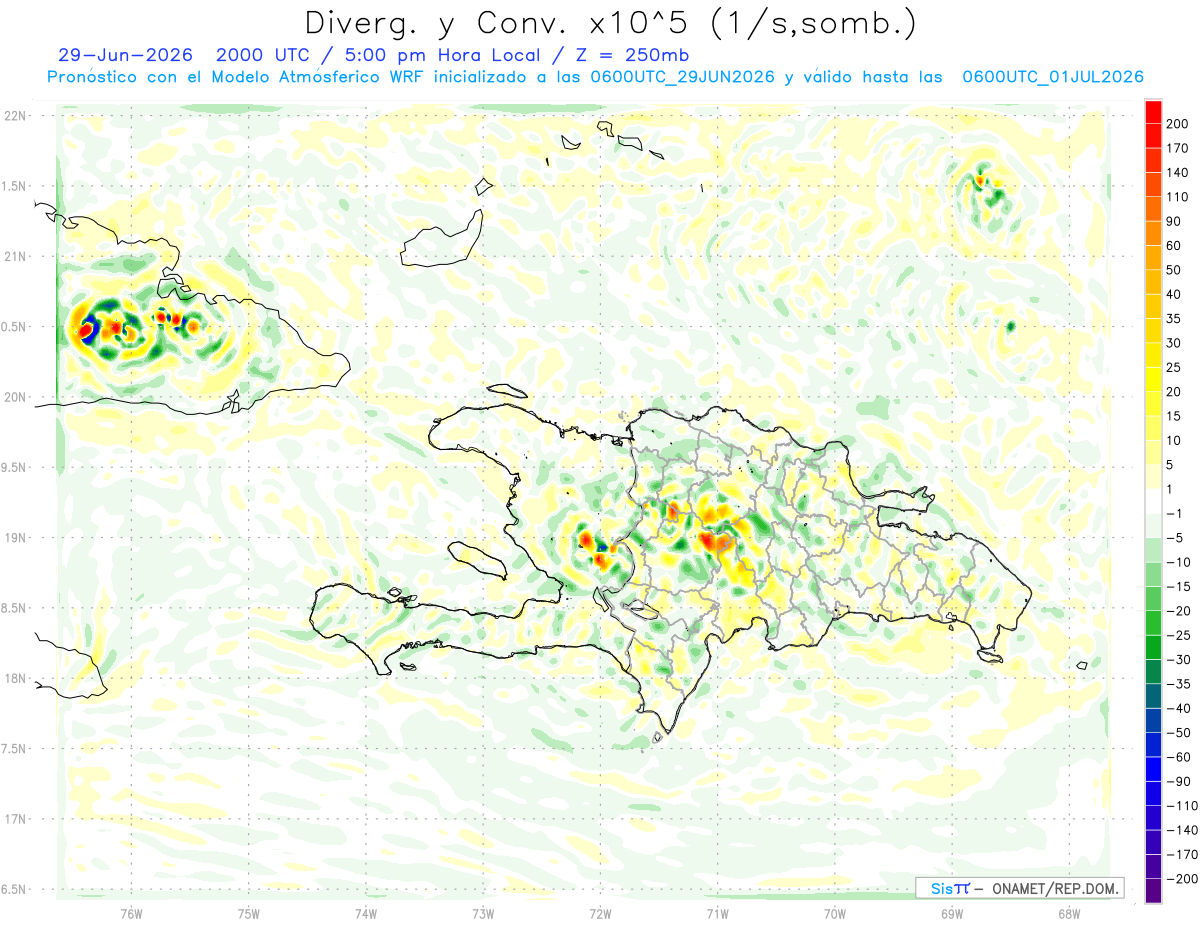
Task: Click the dark red swatch atop the colorbar
Action: coord(1154,111)
